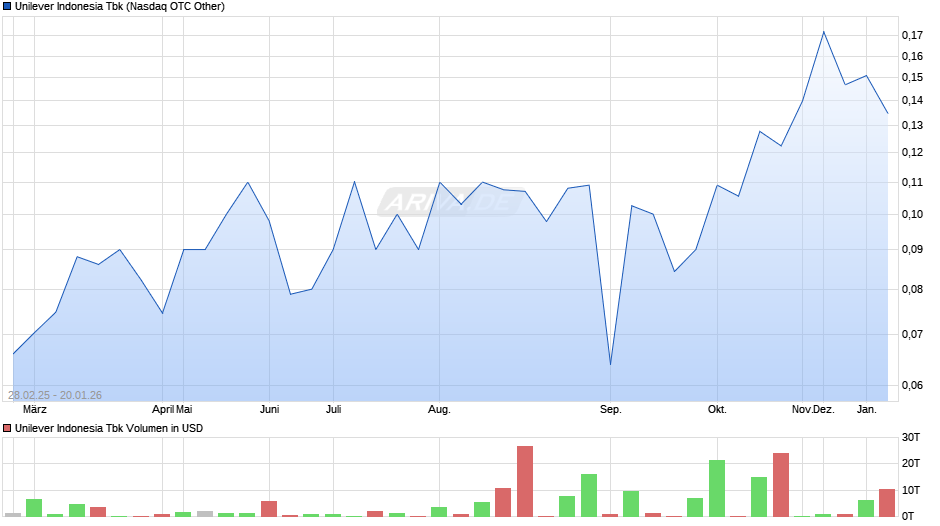Viewport: 940px width, 526px height.
Task: Click the date range '28.02.25 - 20.01.26'
Action: point(55,395)
